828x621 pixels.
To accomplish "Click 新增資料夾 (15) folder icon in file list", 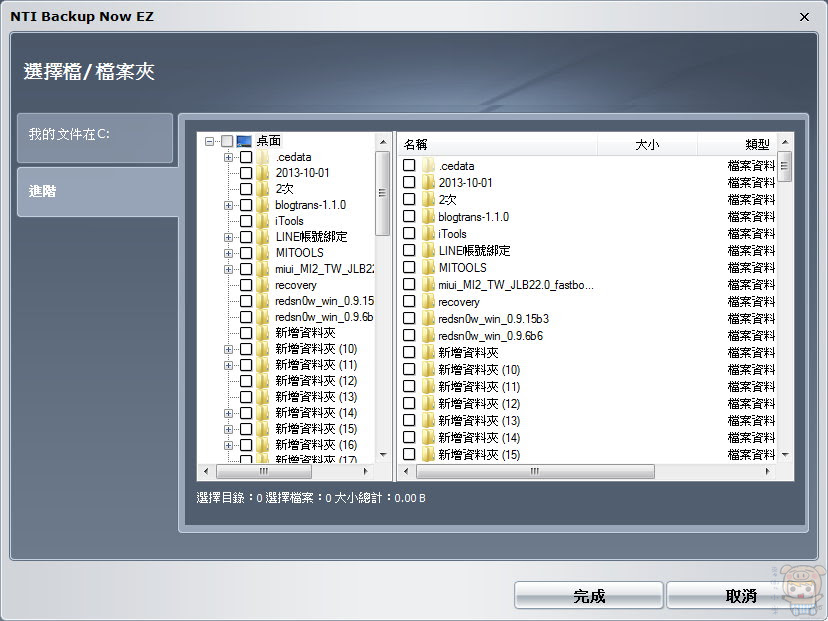I will click(428, 454).
